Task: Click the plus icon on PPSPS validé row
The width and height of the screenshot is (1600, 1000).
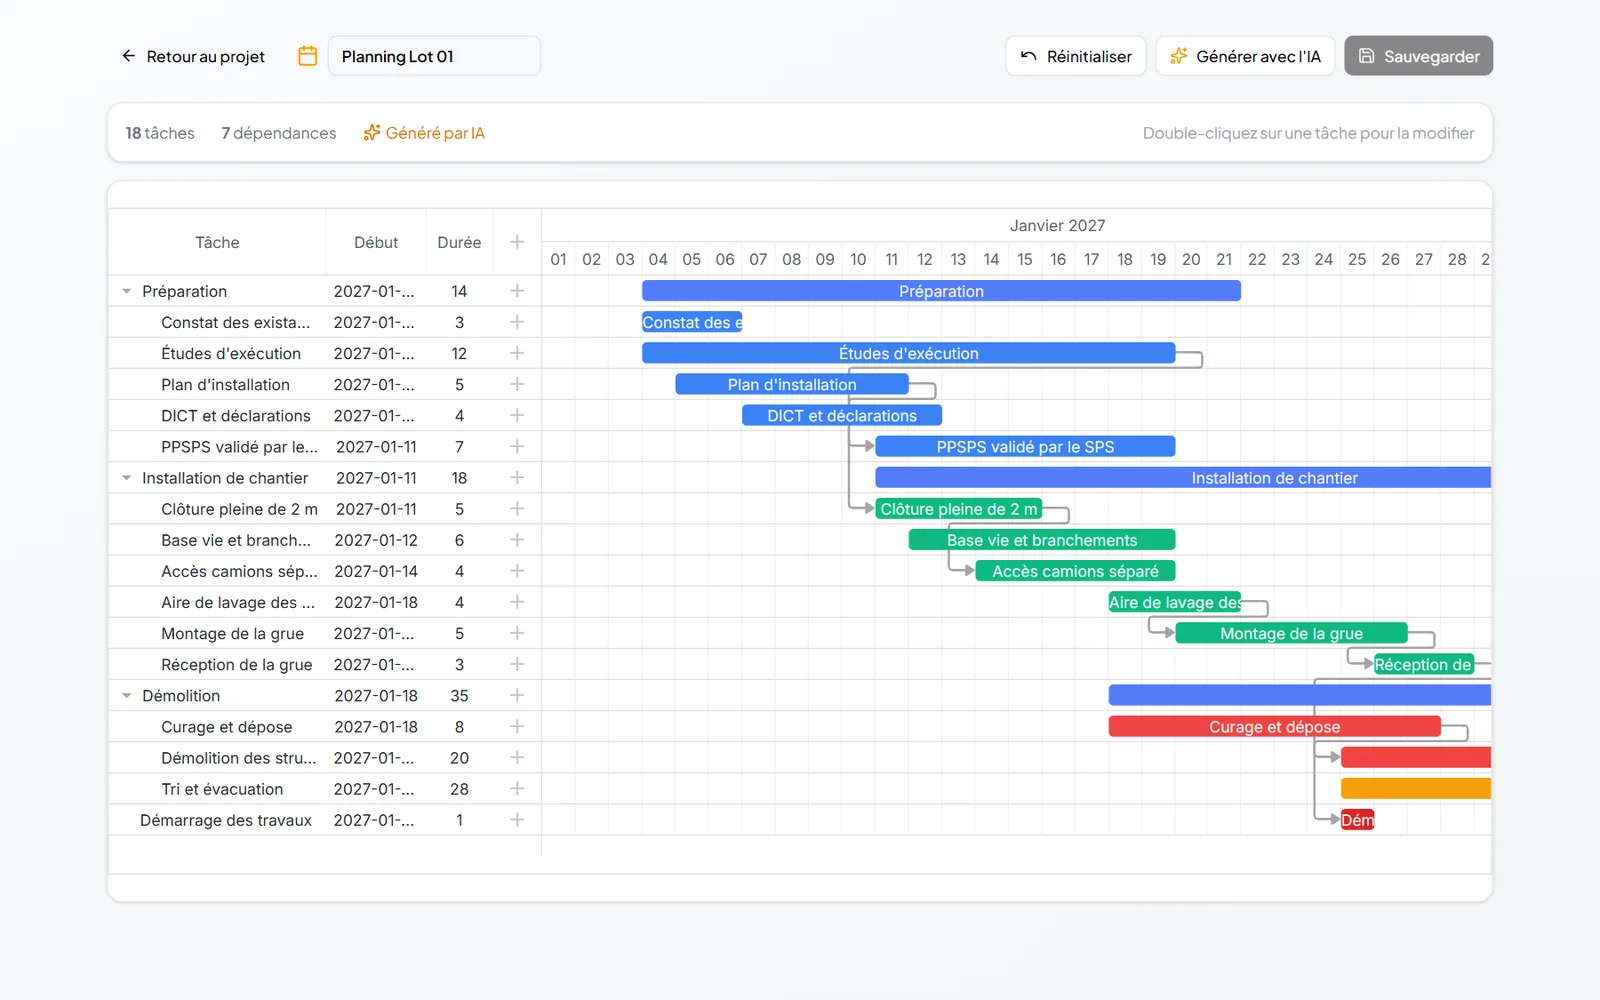Action: [517, 446]
